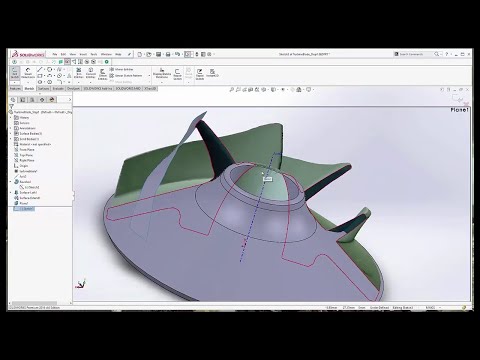Viewport: 480px width, 360px height.
Task: Select the Corner Rectangle sketch tool
Action: click(40, 76)
